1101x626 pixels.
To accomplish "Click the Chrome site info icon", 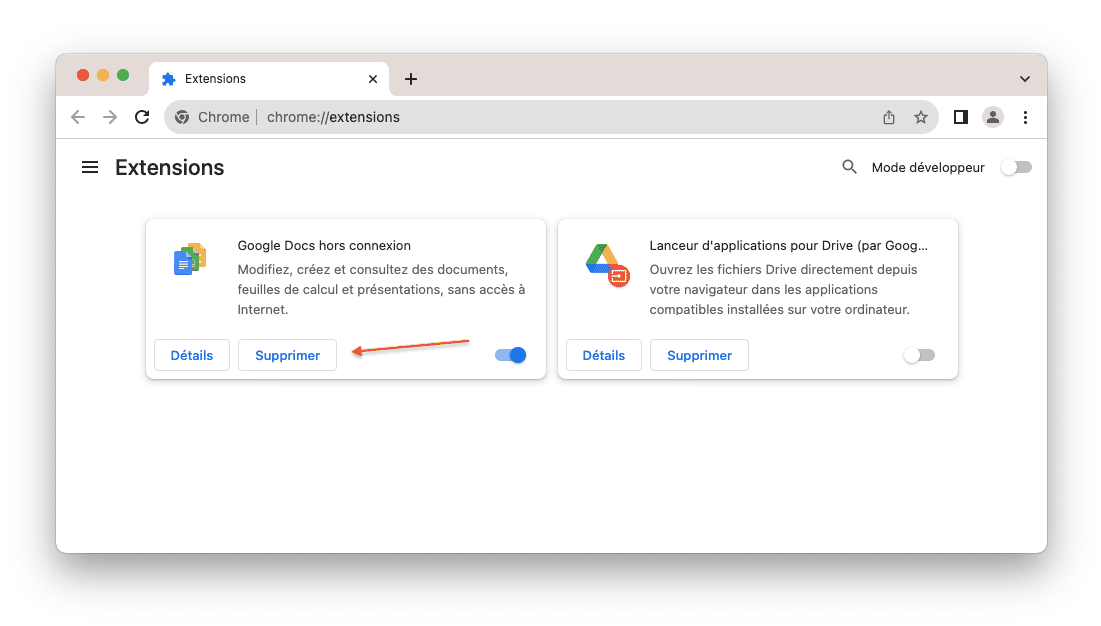I will [182, 117].
